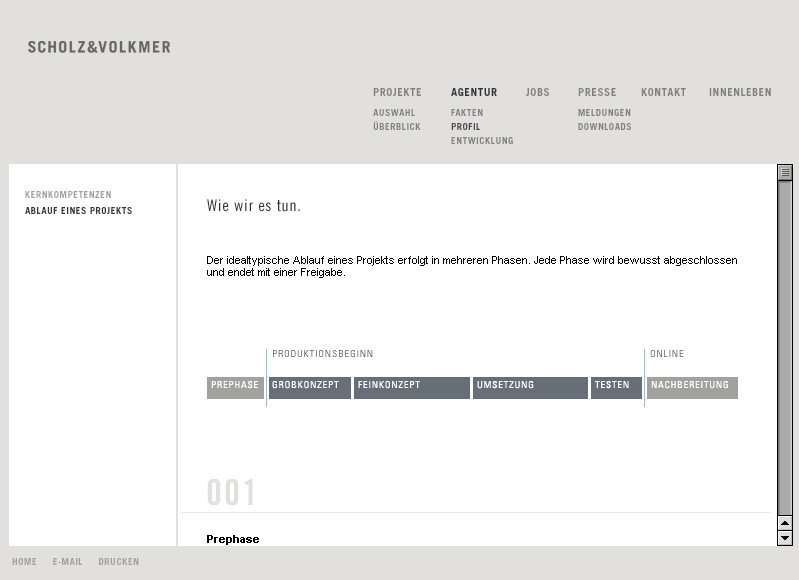799x580 pixels.
Task: Open the Agentur menu
Action: tap(474, 92)
